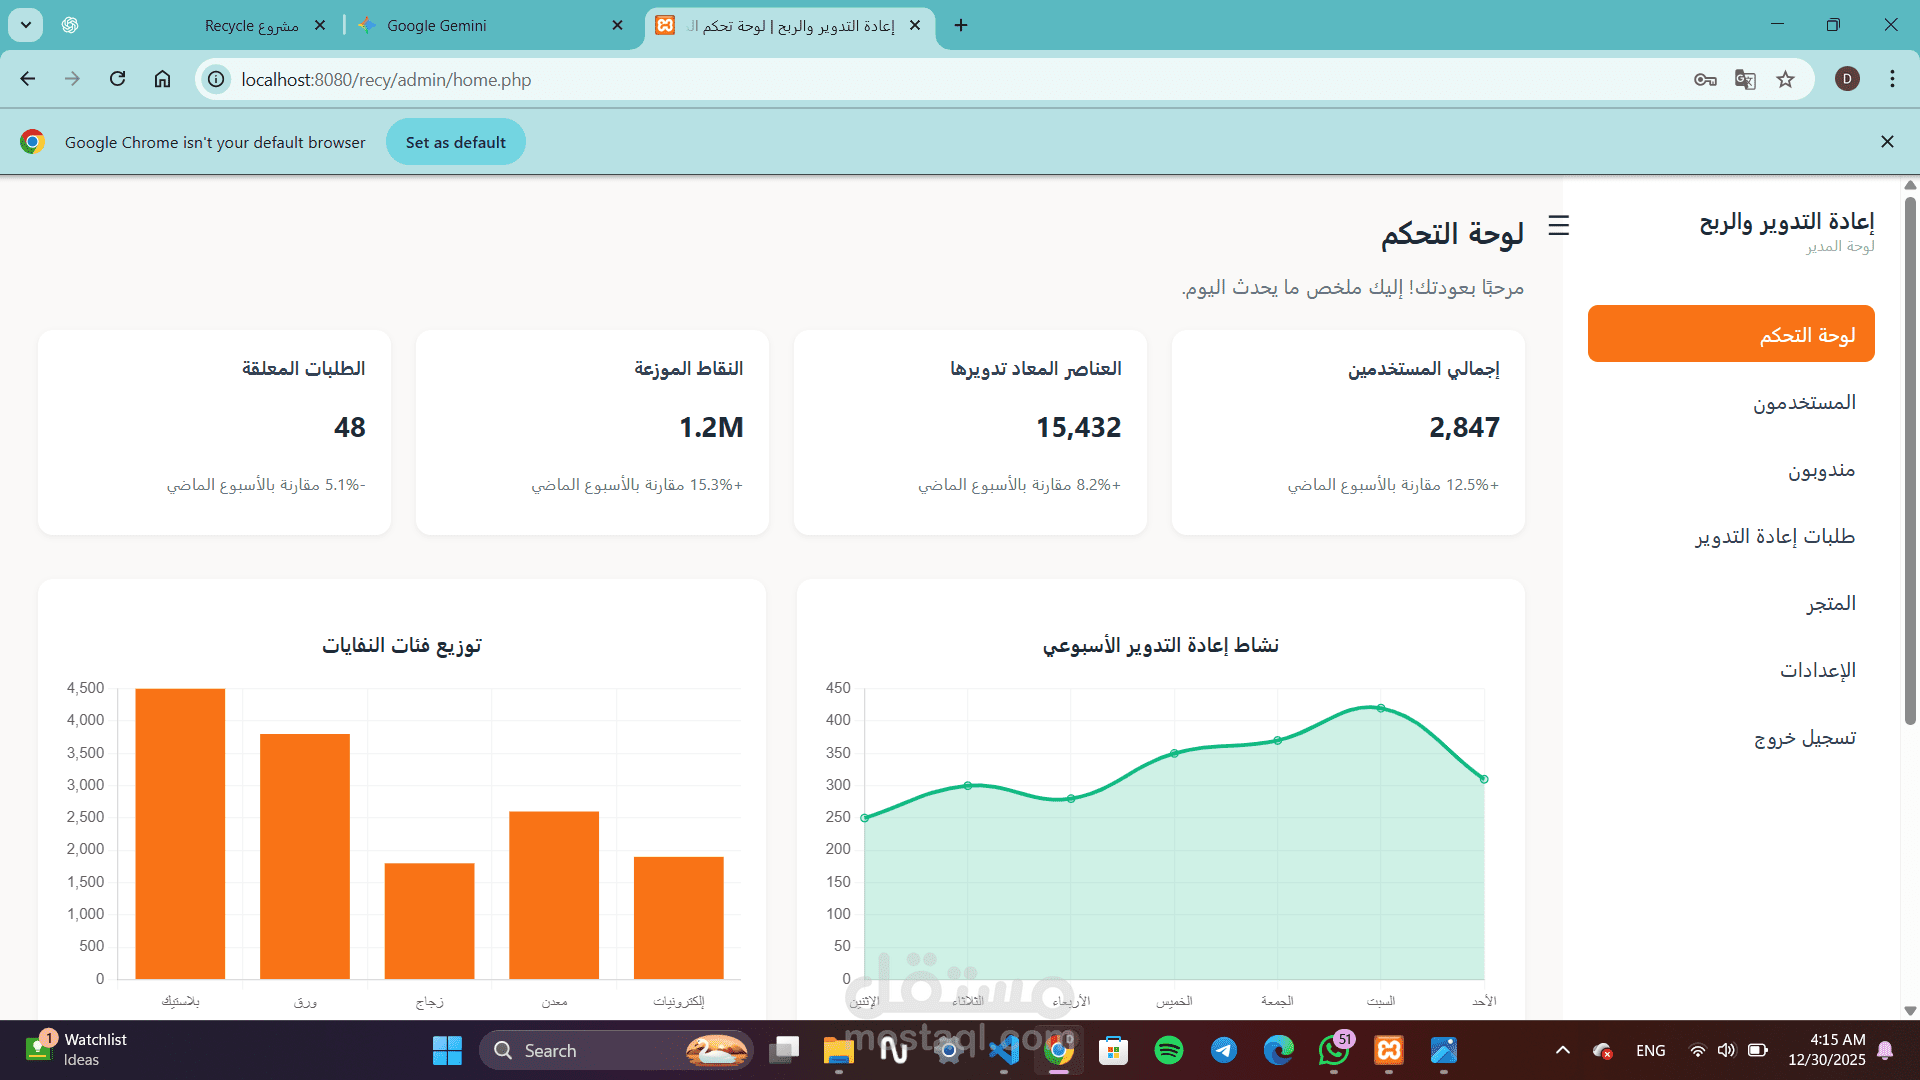Screen dimensions: 1920x1080
Task: Open WhatsApp from the taskbar
Action: click(x=1333, y=1050)
